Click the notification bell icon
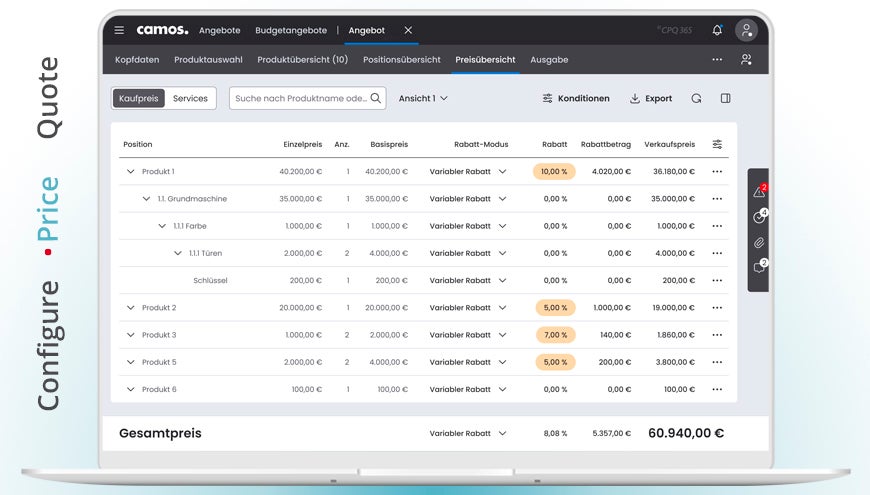This screenshot has width=870, height=495. pyautogui.click(x=717, y=30)
